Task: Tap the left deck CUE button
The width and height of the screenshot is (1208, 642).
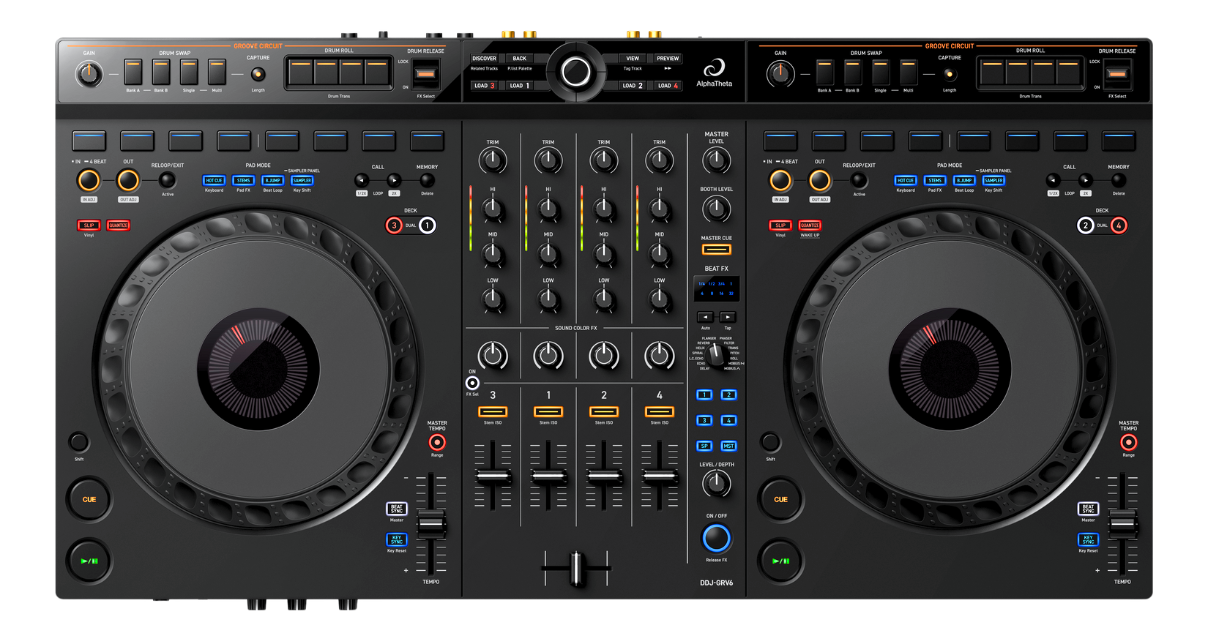Action: point(89,499)
